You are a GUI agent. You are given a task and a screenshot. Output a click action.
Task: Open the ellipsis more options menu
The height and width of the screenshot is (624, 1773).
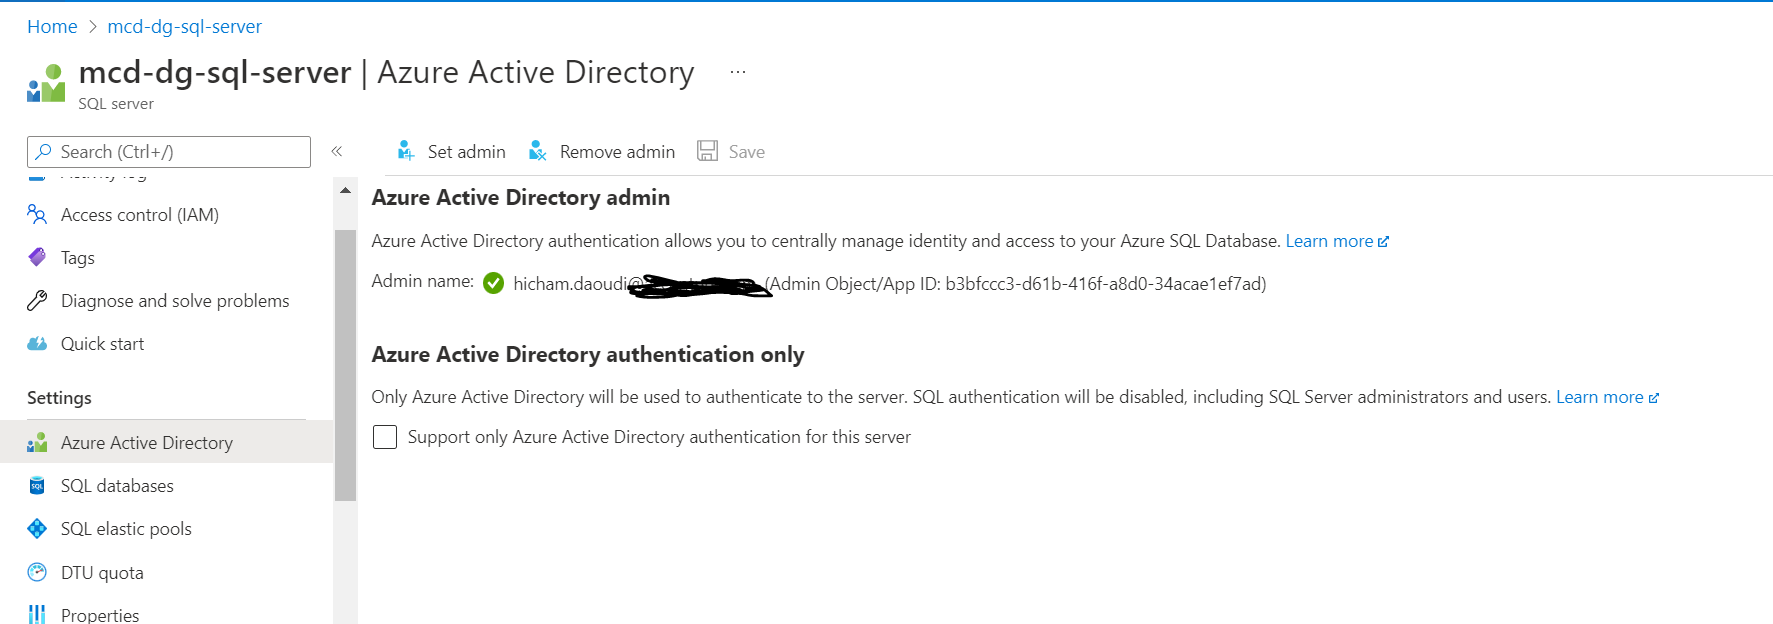click(x=738, y=72)
